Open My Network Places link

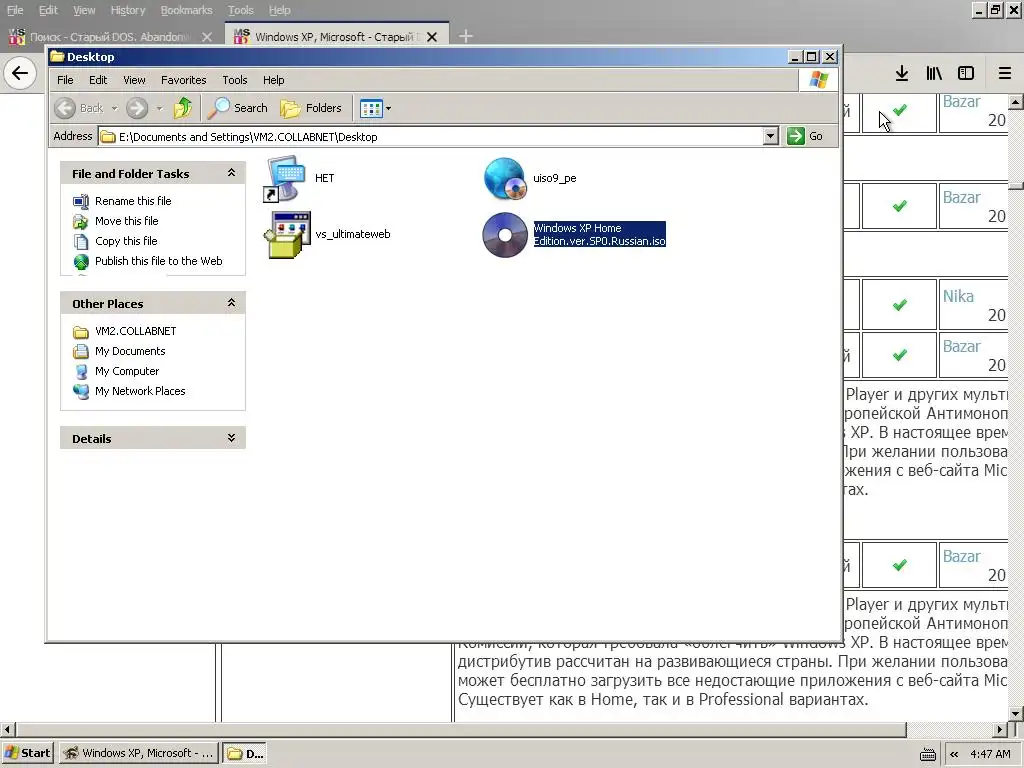(140, 391)
